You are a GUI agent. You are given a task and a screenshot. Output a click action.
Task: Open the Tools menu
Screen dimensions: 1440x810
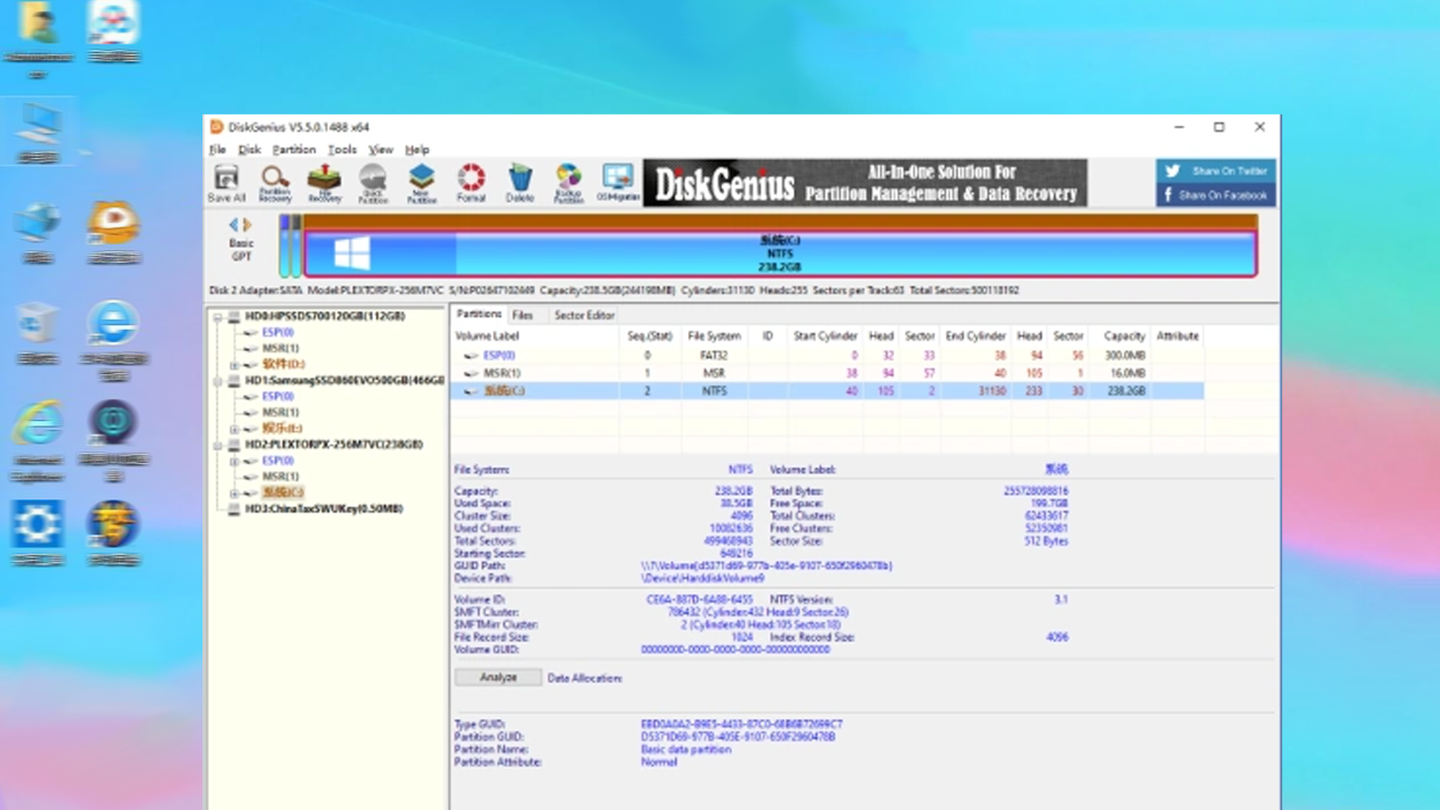pyautogui.click(x=342, y=150)
